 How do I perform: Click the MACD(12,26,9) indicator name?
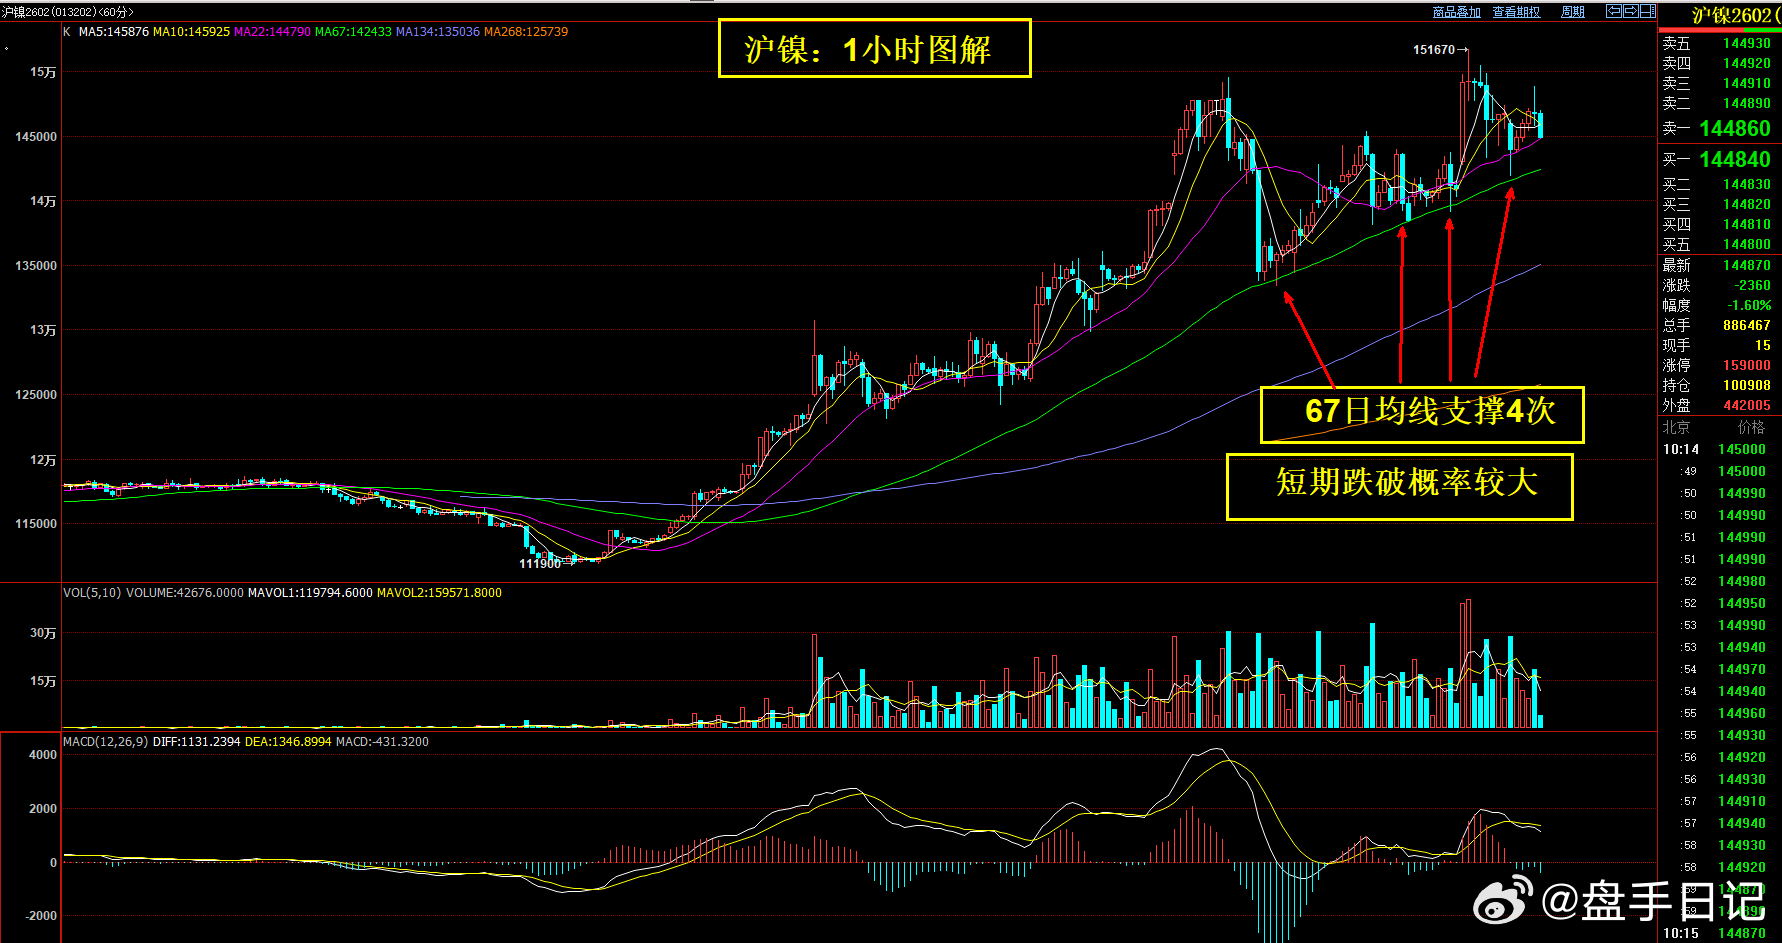point(106,742)
